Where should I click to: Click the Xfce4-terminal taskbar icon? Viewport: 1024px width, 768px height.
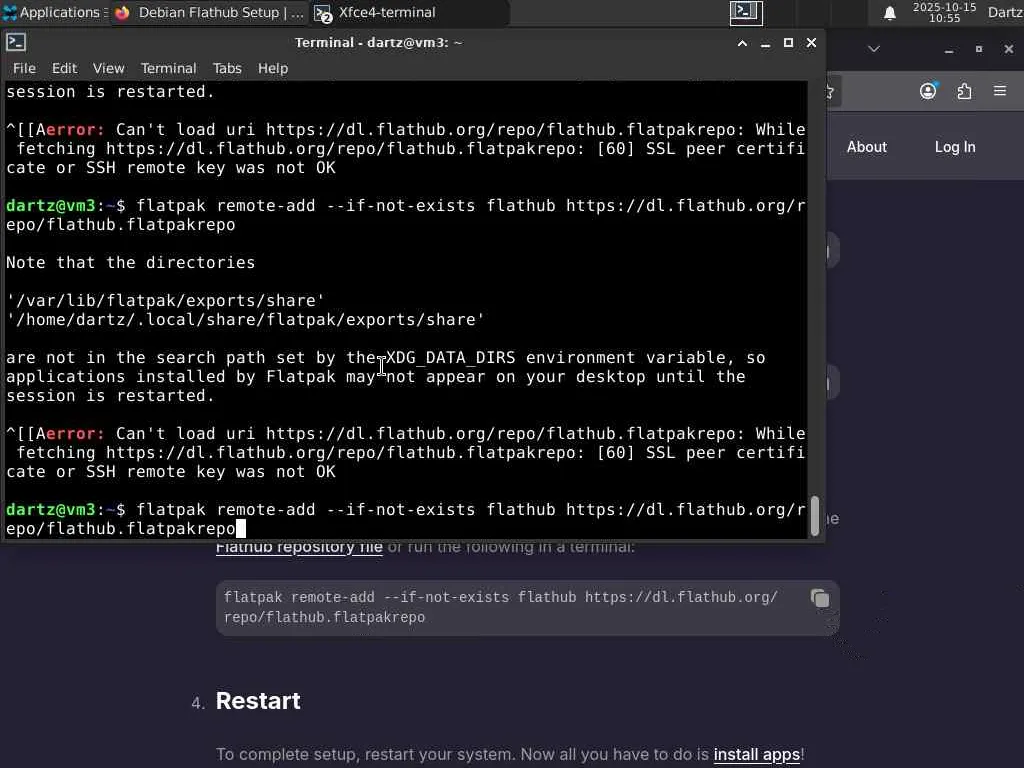pyautogui.click(x=323, y=13)
